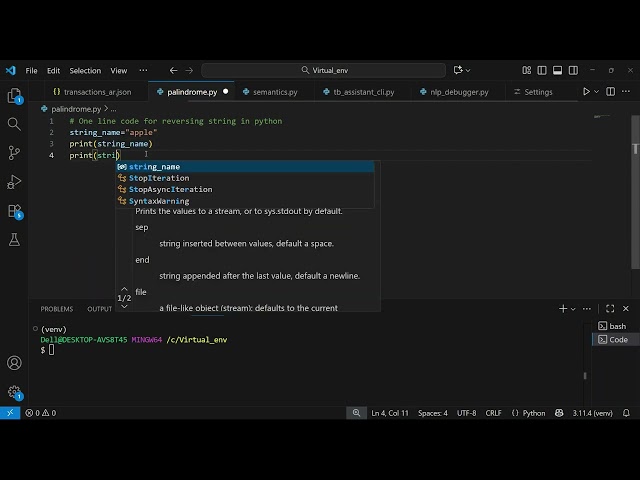Select the Code terminal

(x=616, y=340)
